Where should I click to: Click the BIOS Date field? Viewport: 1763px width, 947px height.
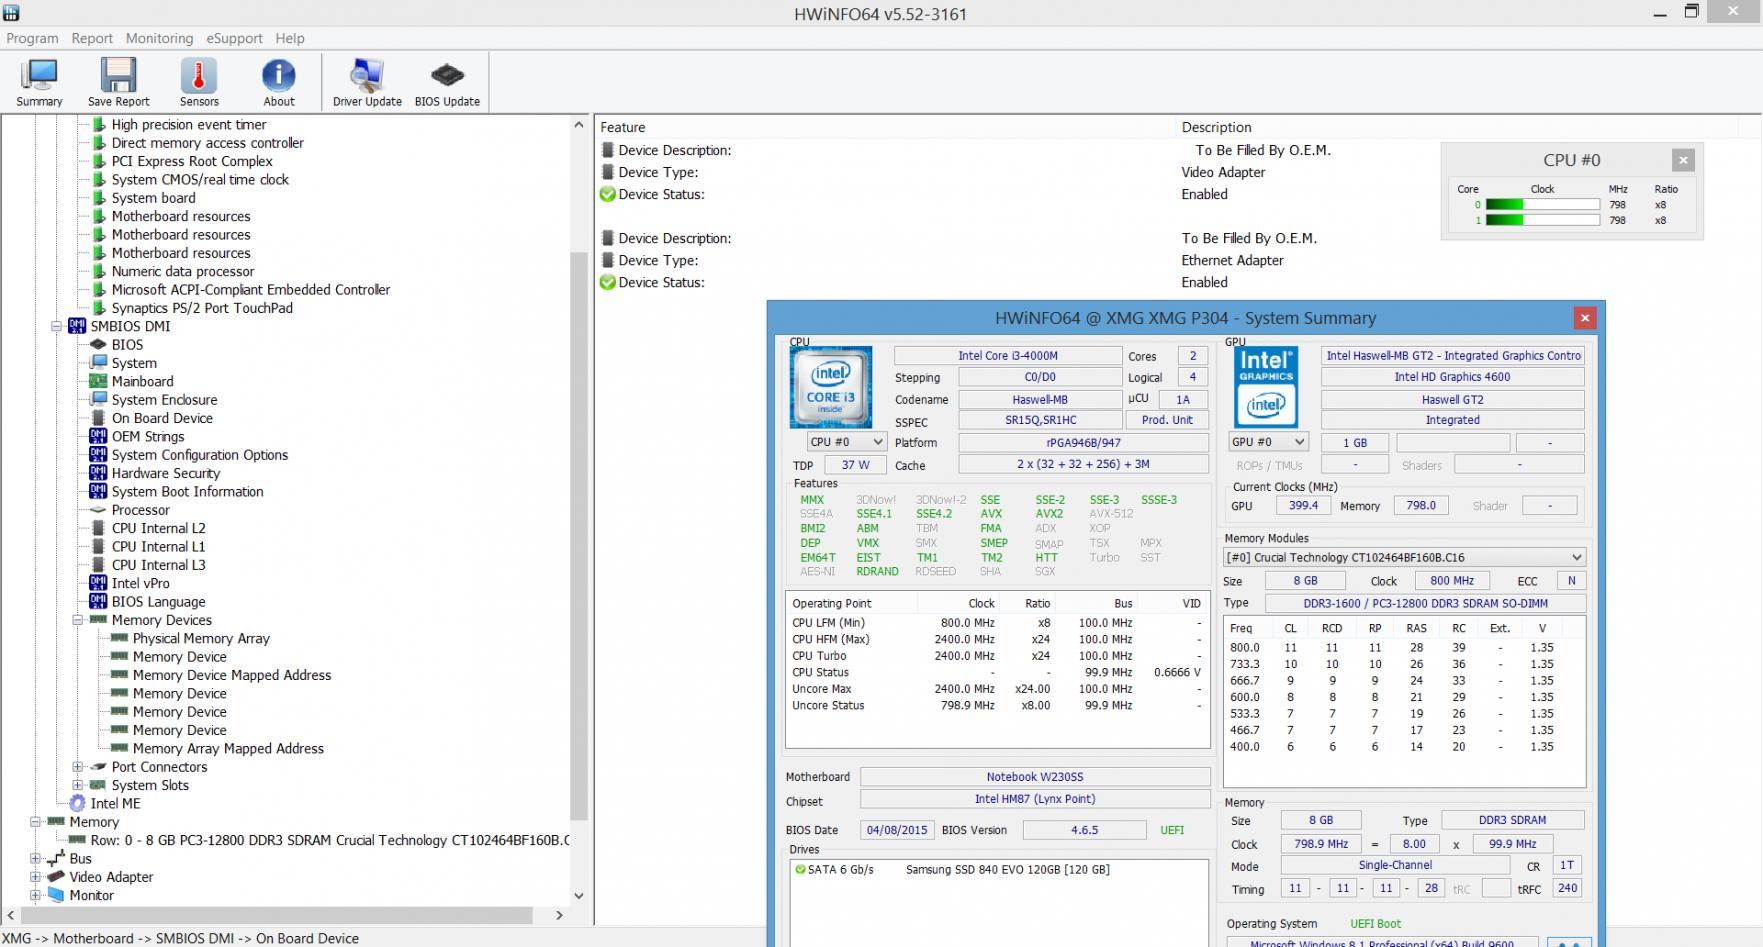[x=897, y=830]
